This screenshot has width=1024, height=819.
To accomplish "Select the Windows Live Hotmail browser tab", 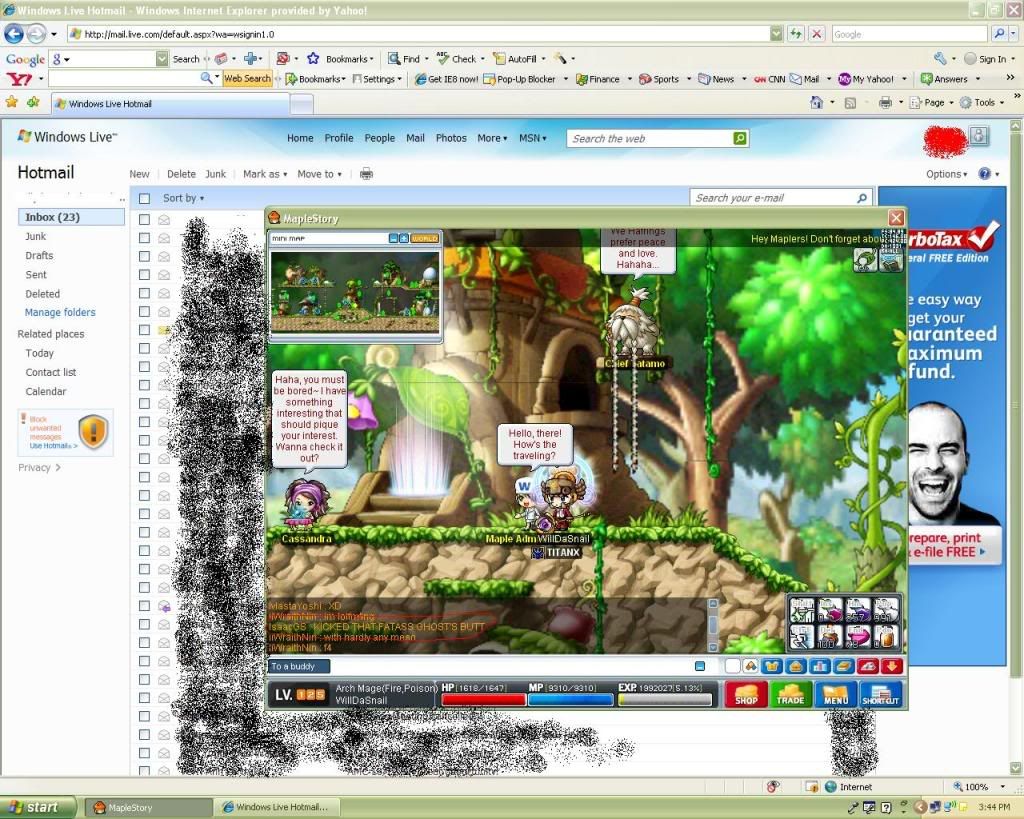I will point(170,103).
